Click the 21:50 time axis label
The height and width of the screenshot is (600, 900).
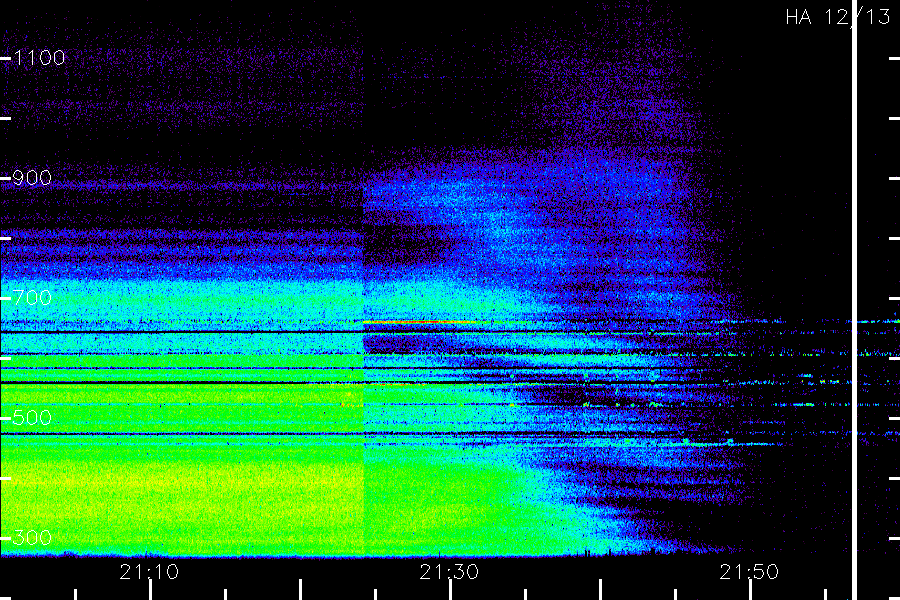click(749, 572)
